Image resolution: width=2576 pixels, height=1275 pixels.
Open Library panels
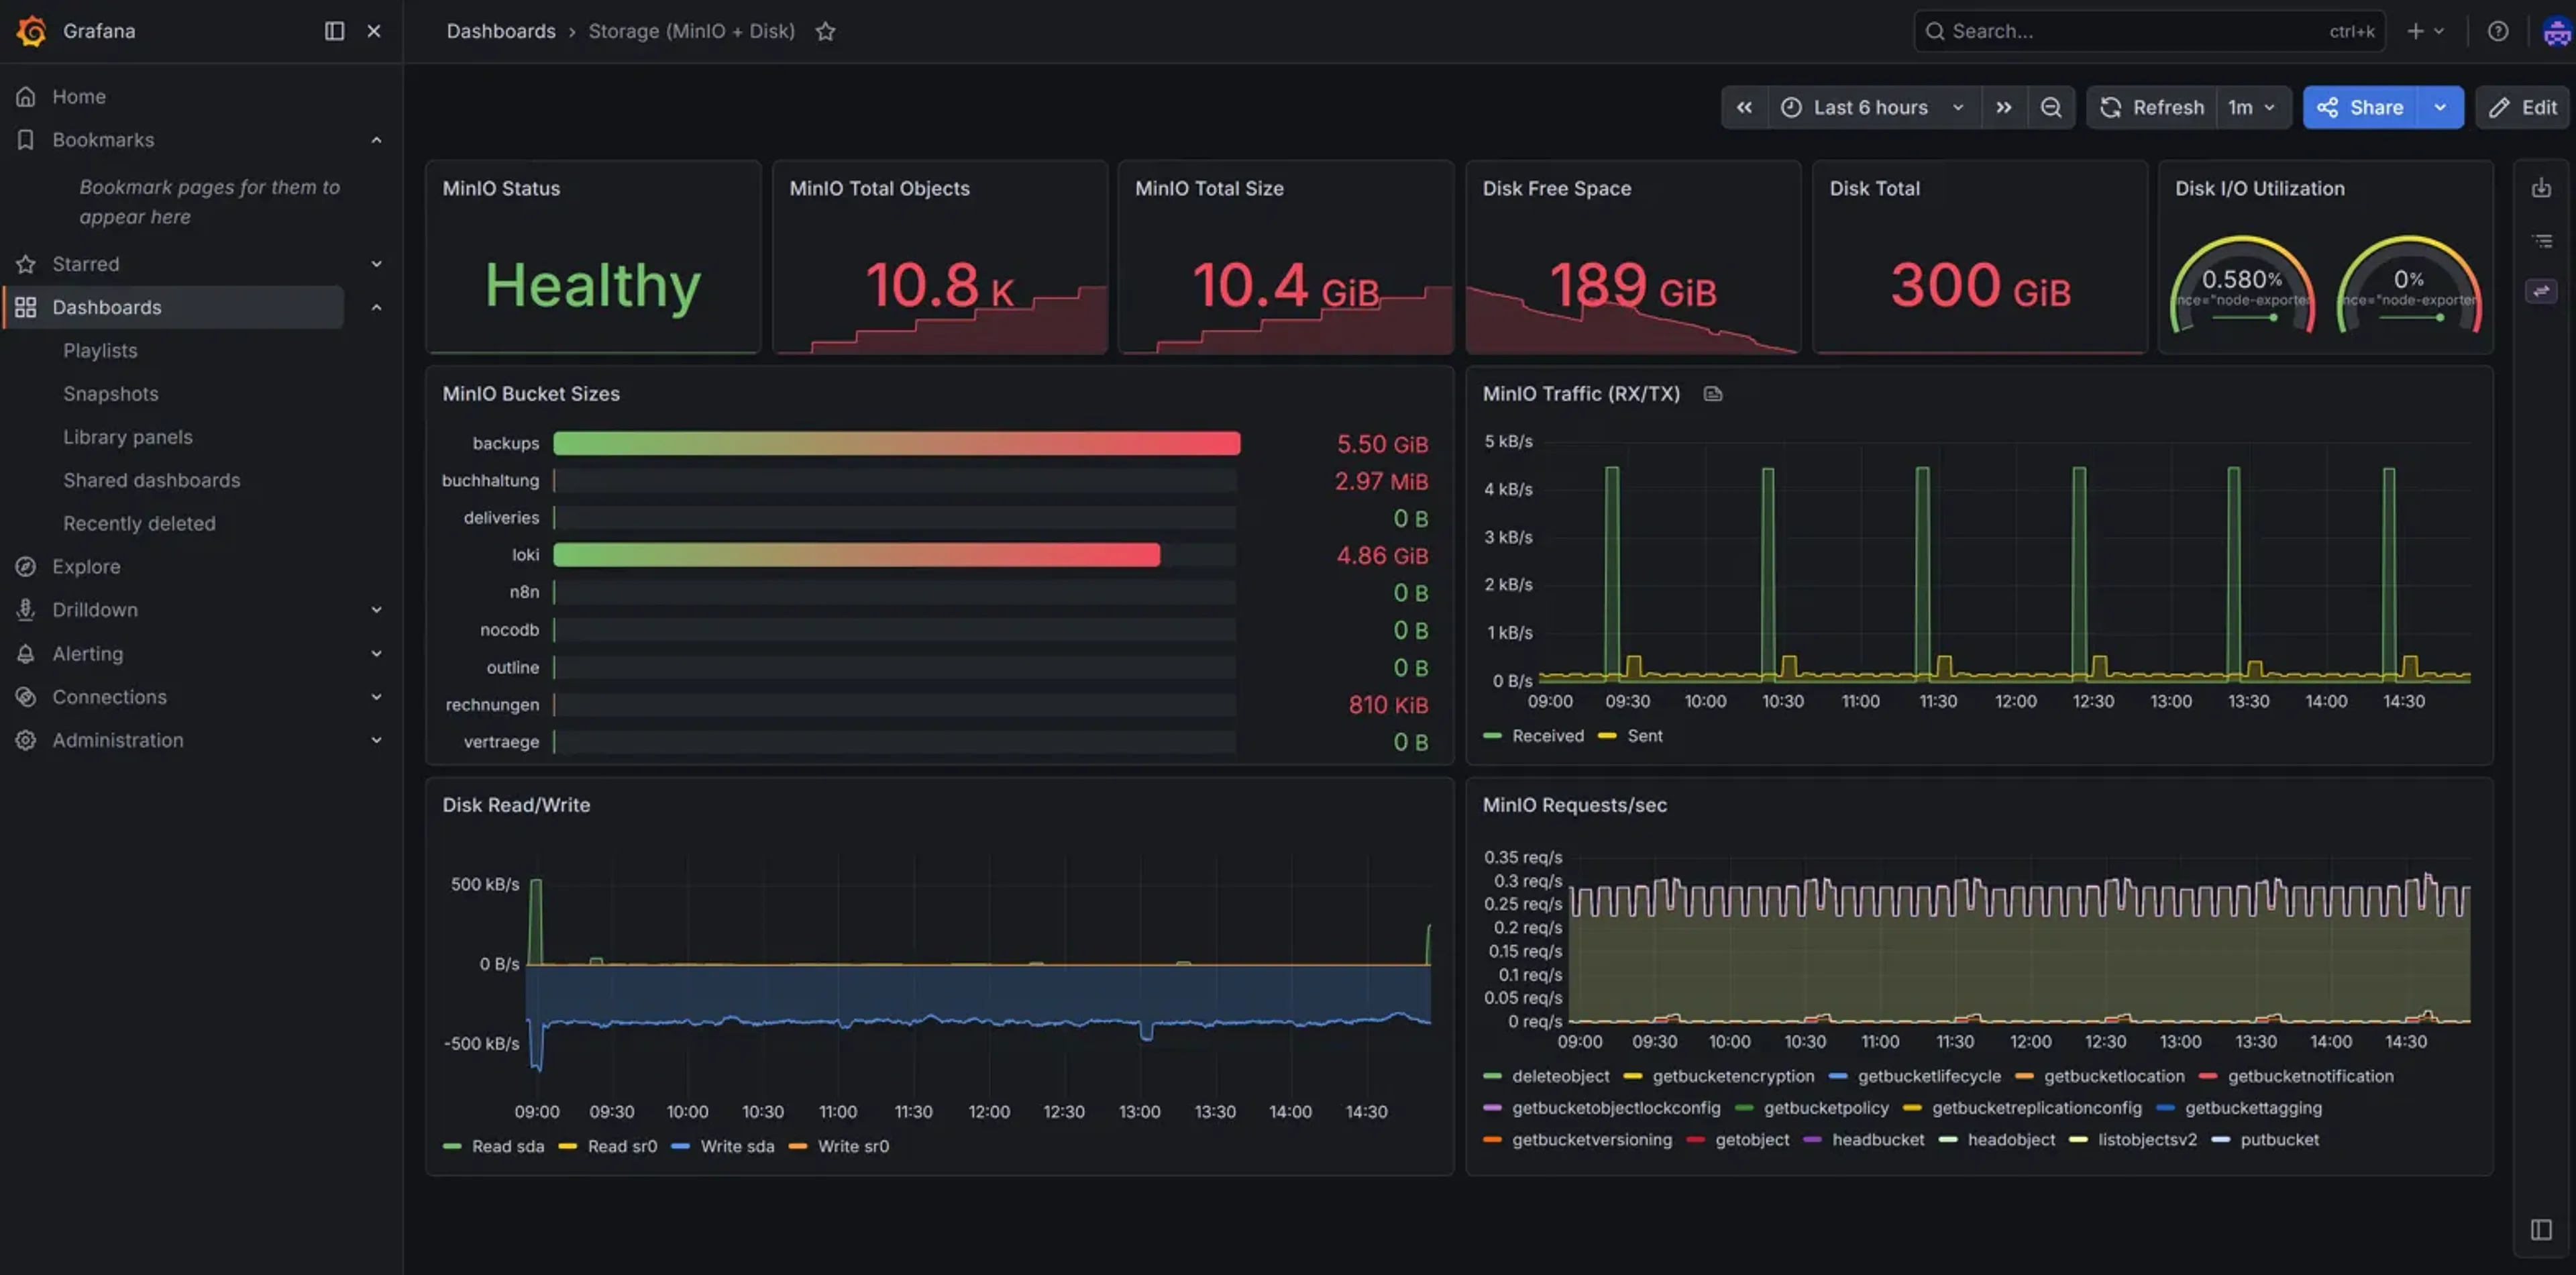coord(128,437)
